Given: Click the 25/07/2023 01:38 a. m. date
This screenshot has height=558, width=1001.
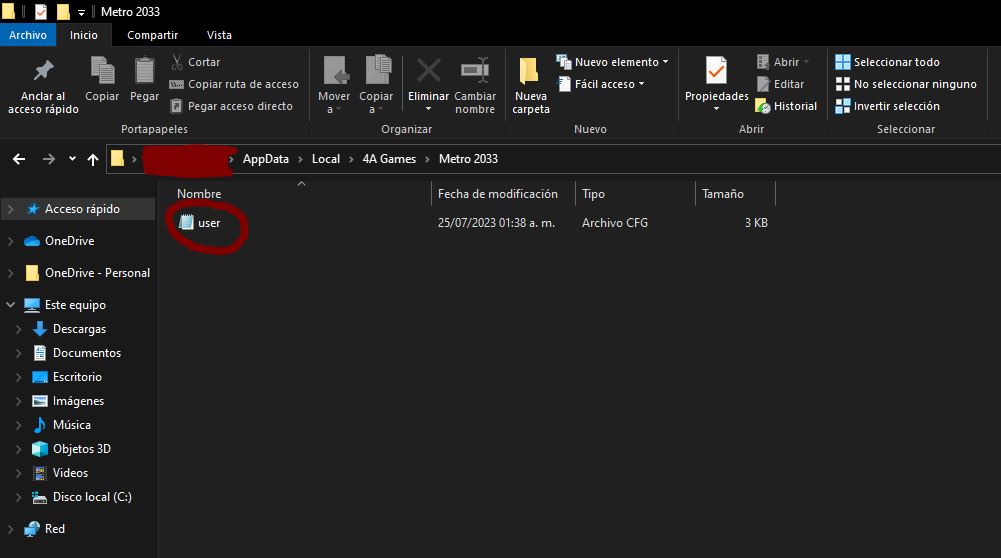Looking at the screenshot, I should [x=496, y=223].
